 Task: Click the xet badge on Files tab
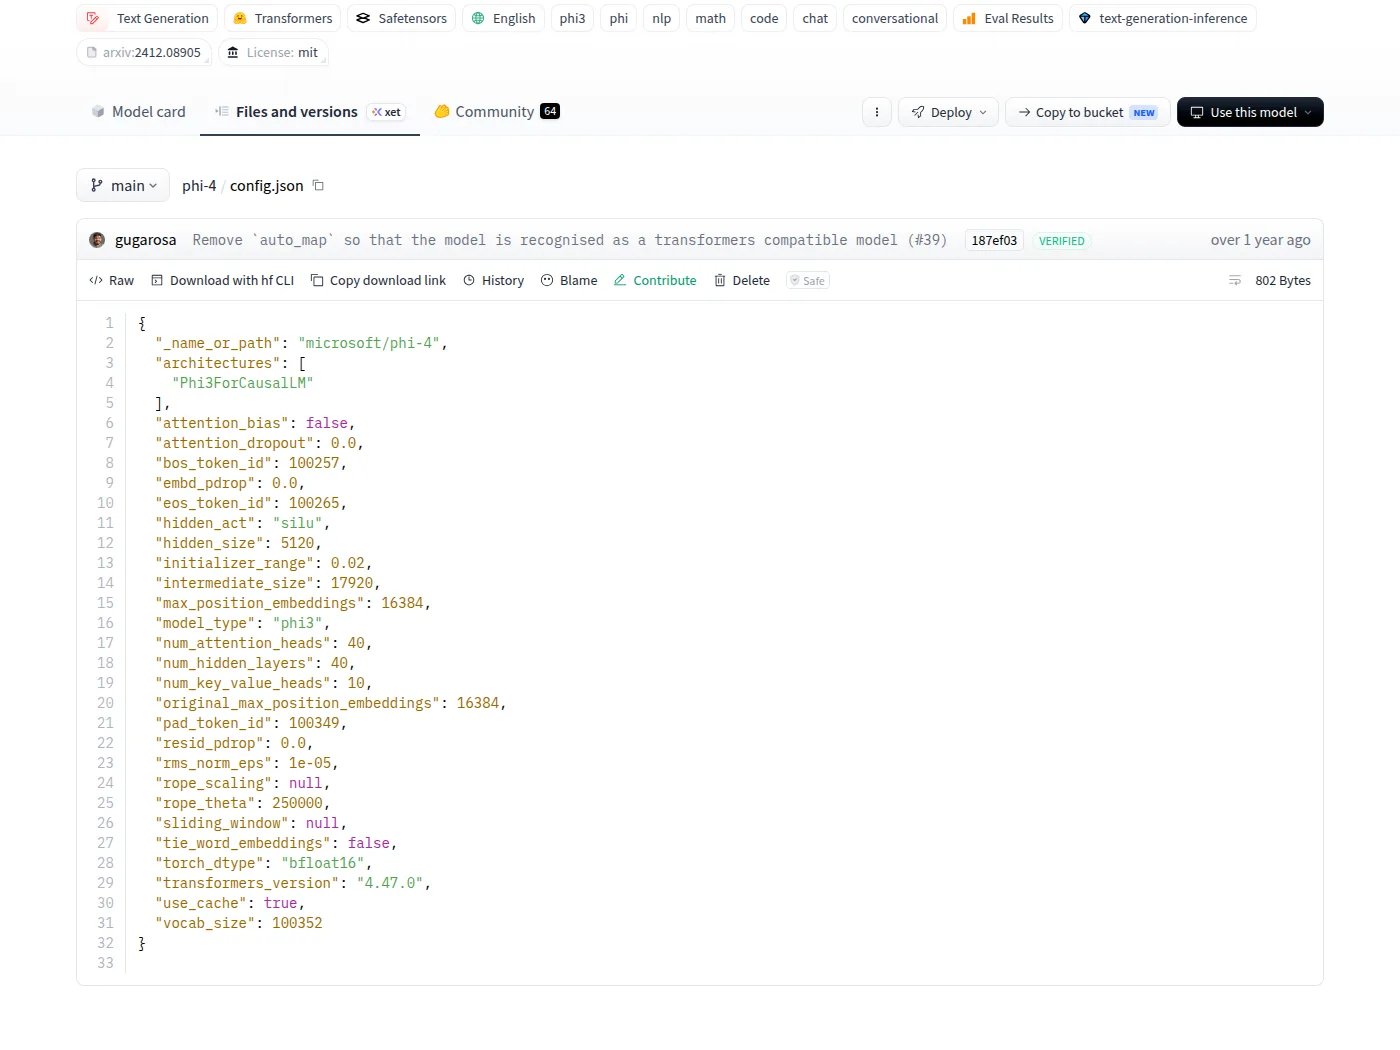pyautogui.click(x=386, y=112)
